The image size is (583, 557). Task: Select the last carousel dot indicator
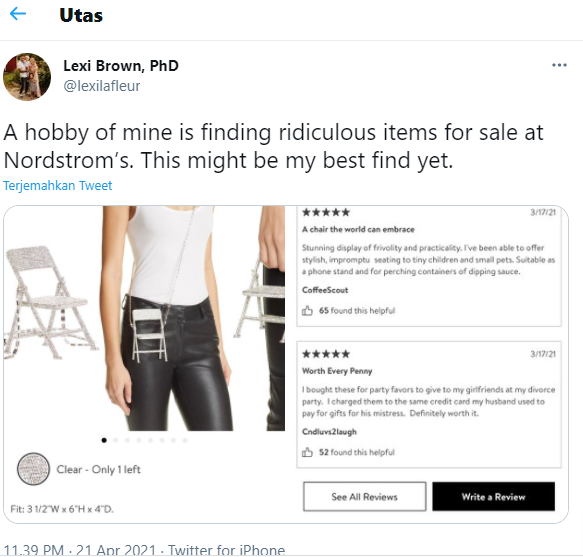(185, 440)
